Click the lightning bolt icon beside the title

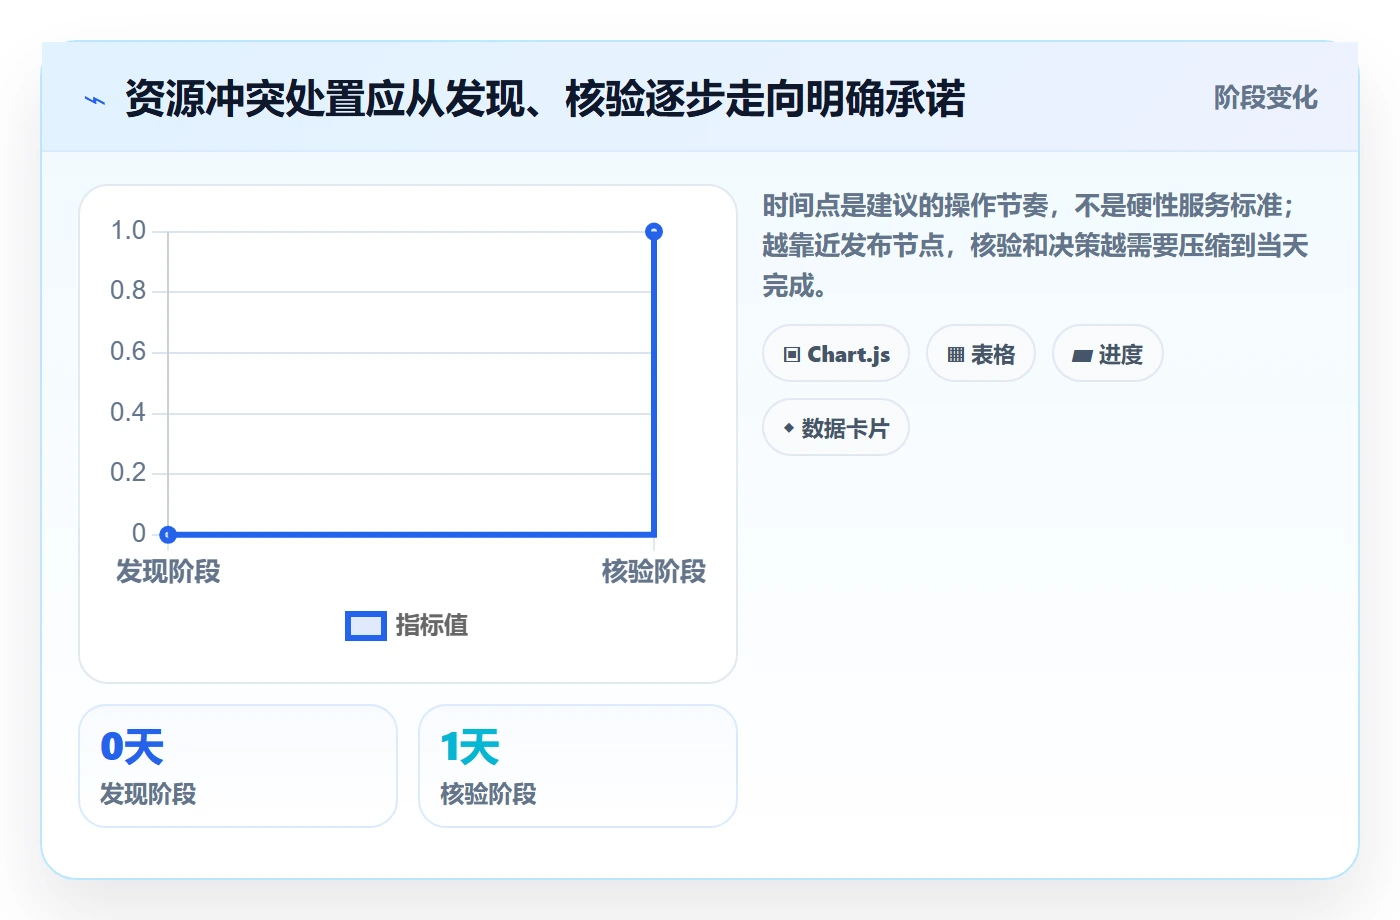[95, 100]
